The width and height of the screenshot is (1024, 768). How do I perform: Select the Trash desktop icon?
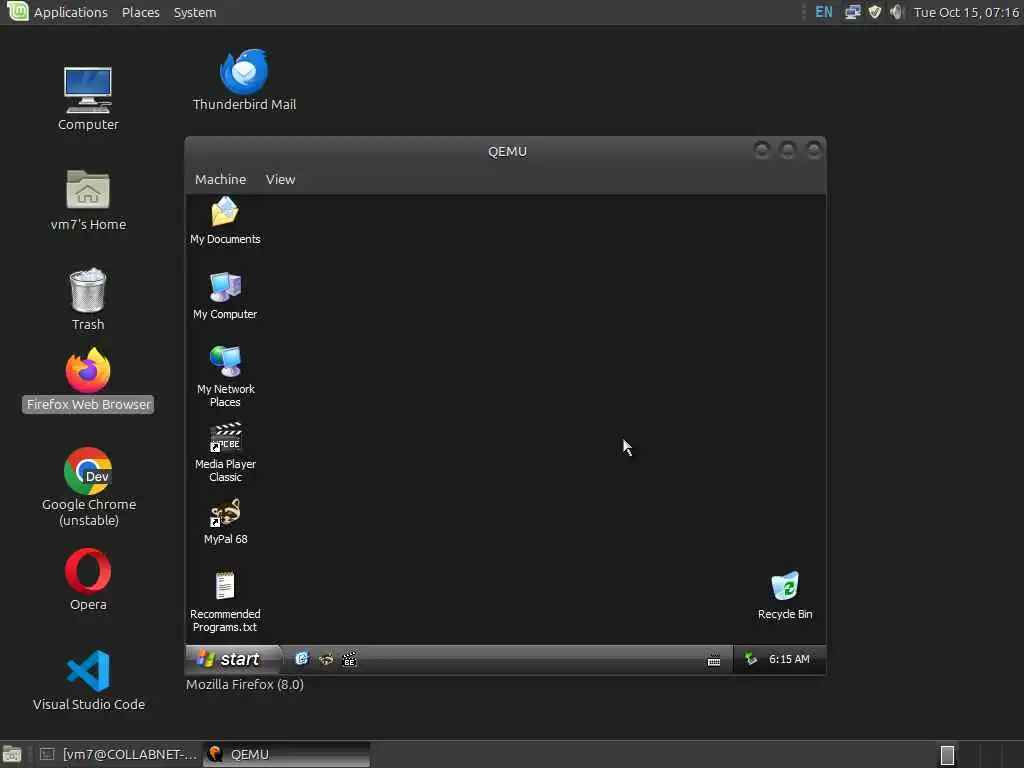click(x=88, y=299)
